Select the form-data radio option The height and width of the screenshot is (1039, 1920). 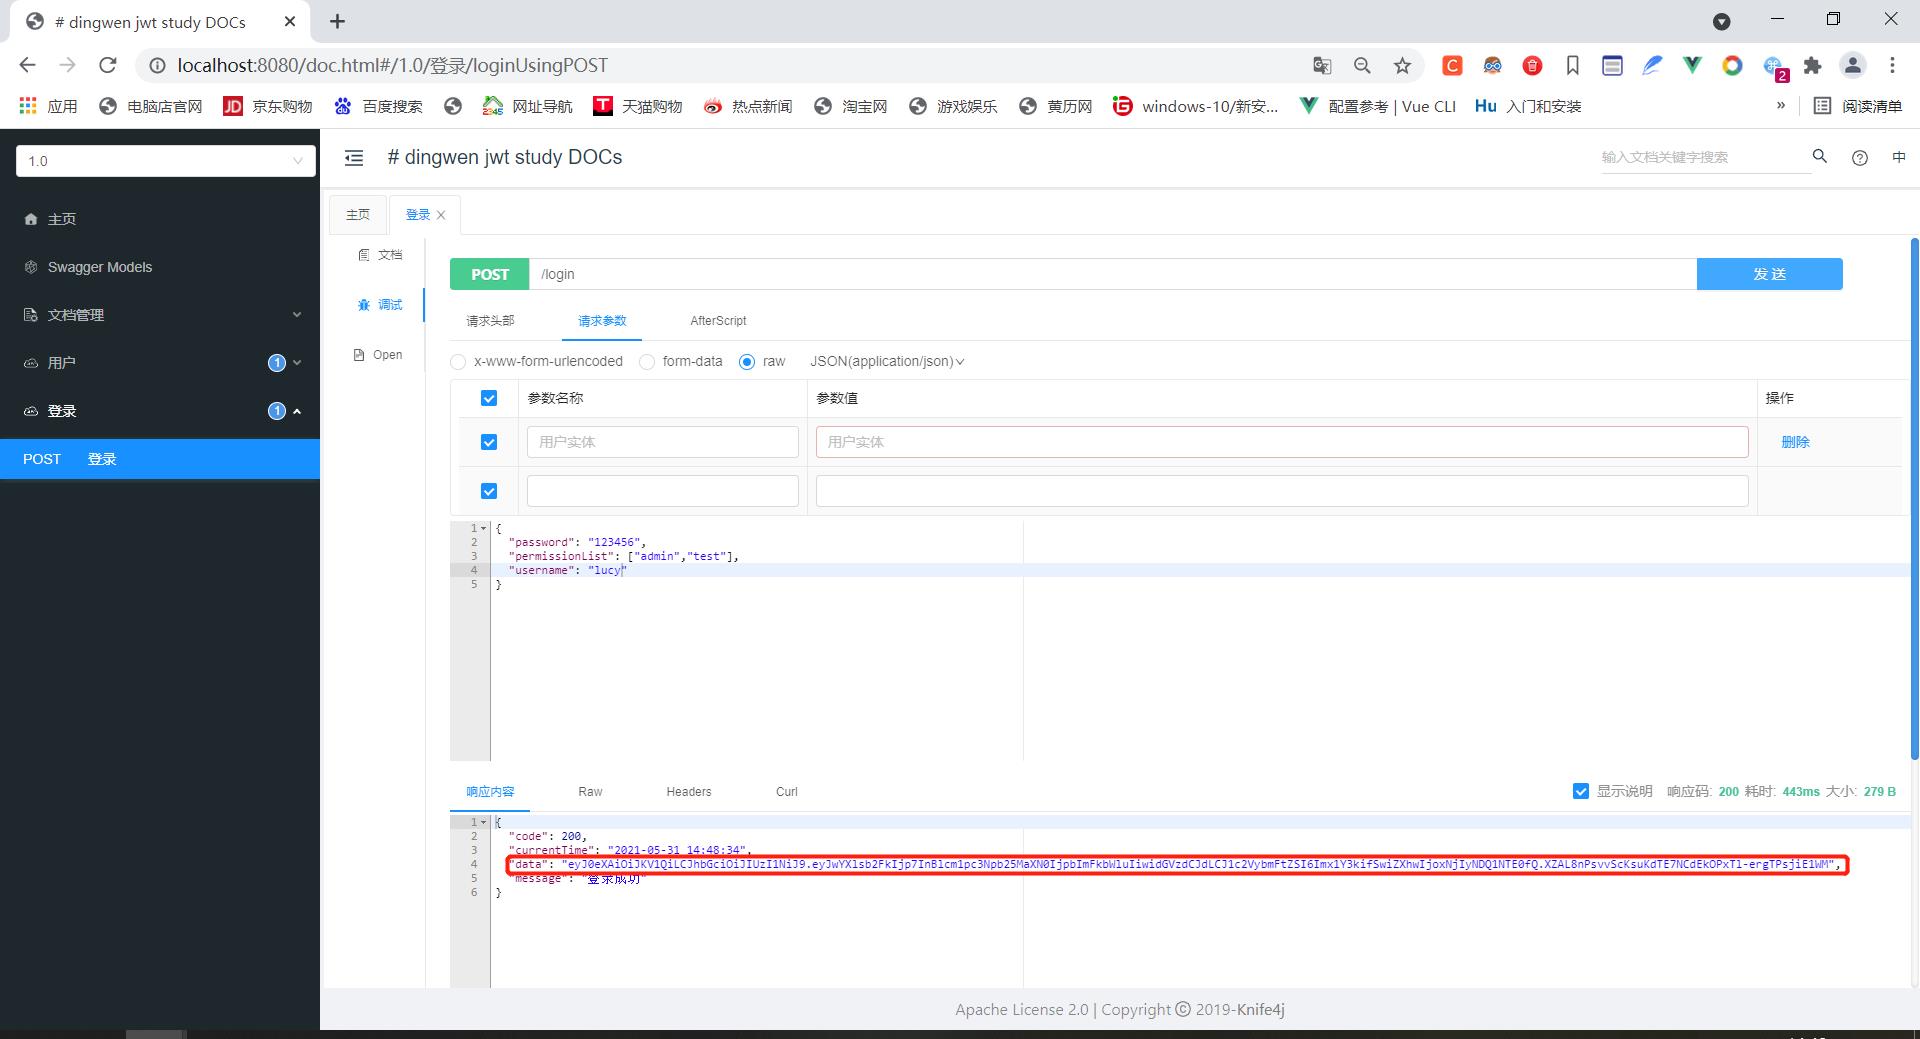click(x=647, y=362)
